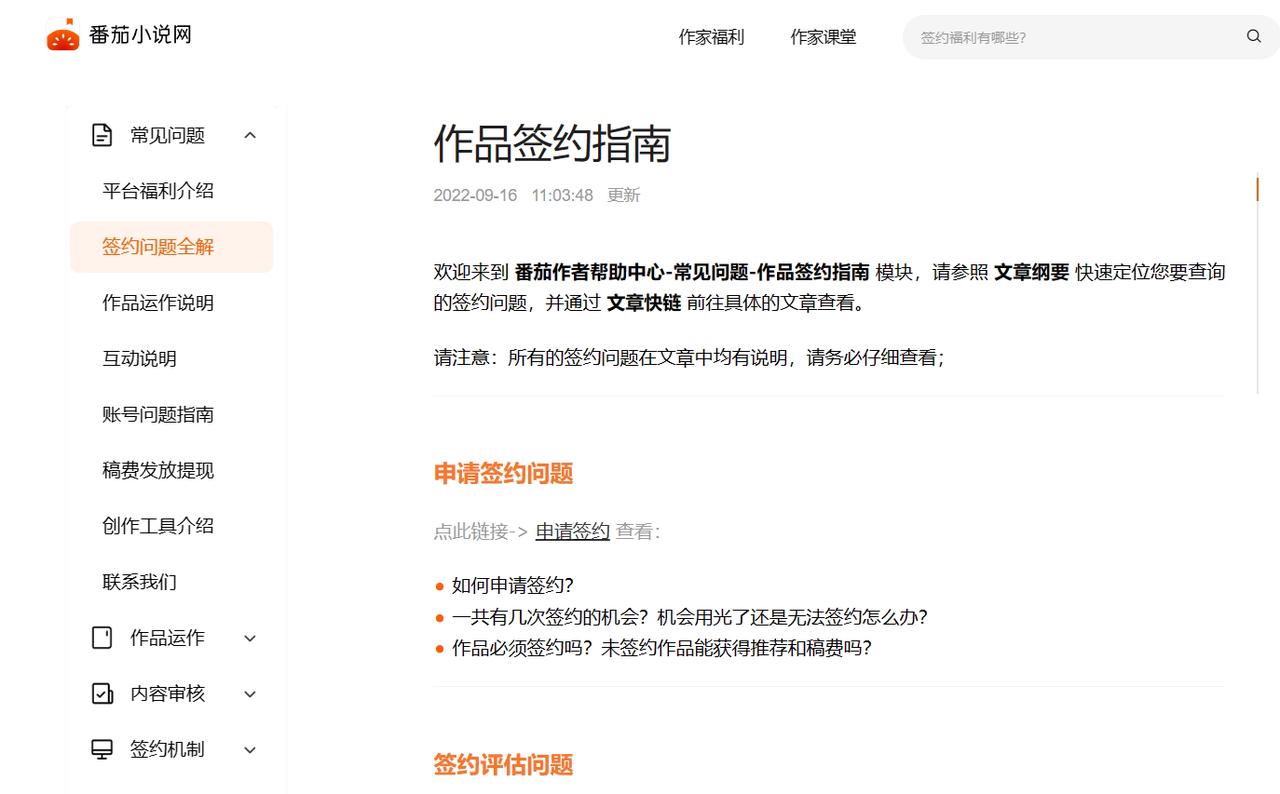
Task: Click the 申请签约问题 orange heading
Action: [503, 474]
